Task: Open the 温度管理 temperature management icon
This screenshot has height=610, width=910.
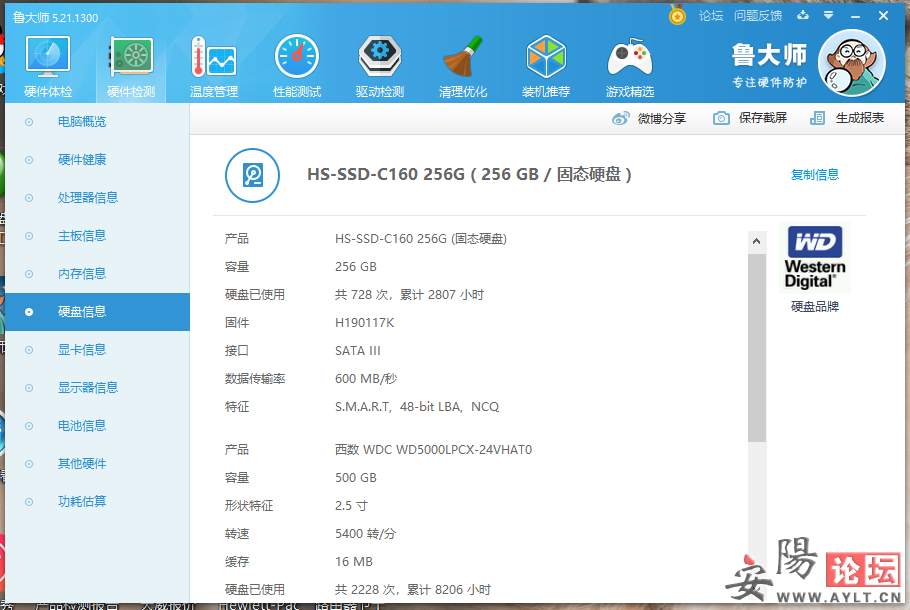Action: tap(214, 57)
